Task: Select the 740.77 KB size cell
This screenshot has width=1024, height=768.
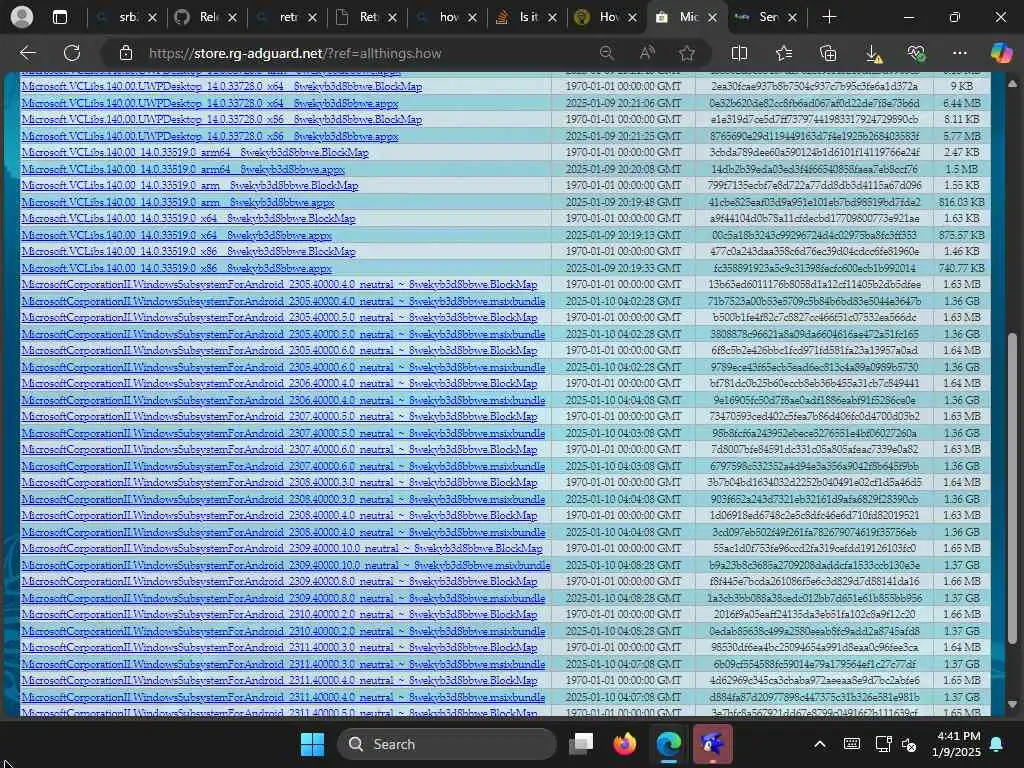Action: pos(961,268)
